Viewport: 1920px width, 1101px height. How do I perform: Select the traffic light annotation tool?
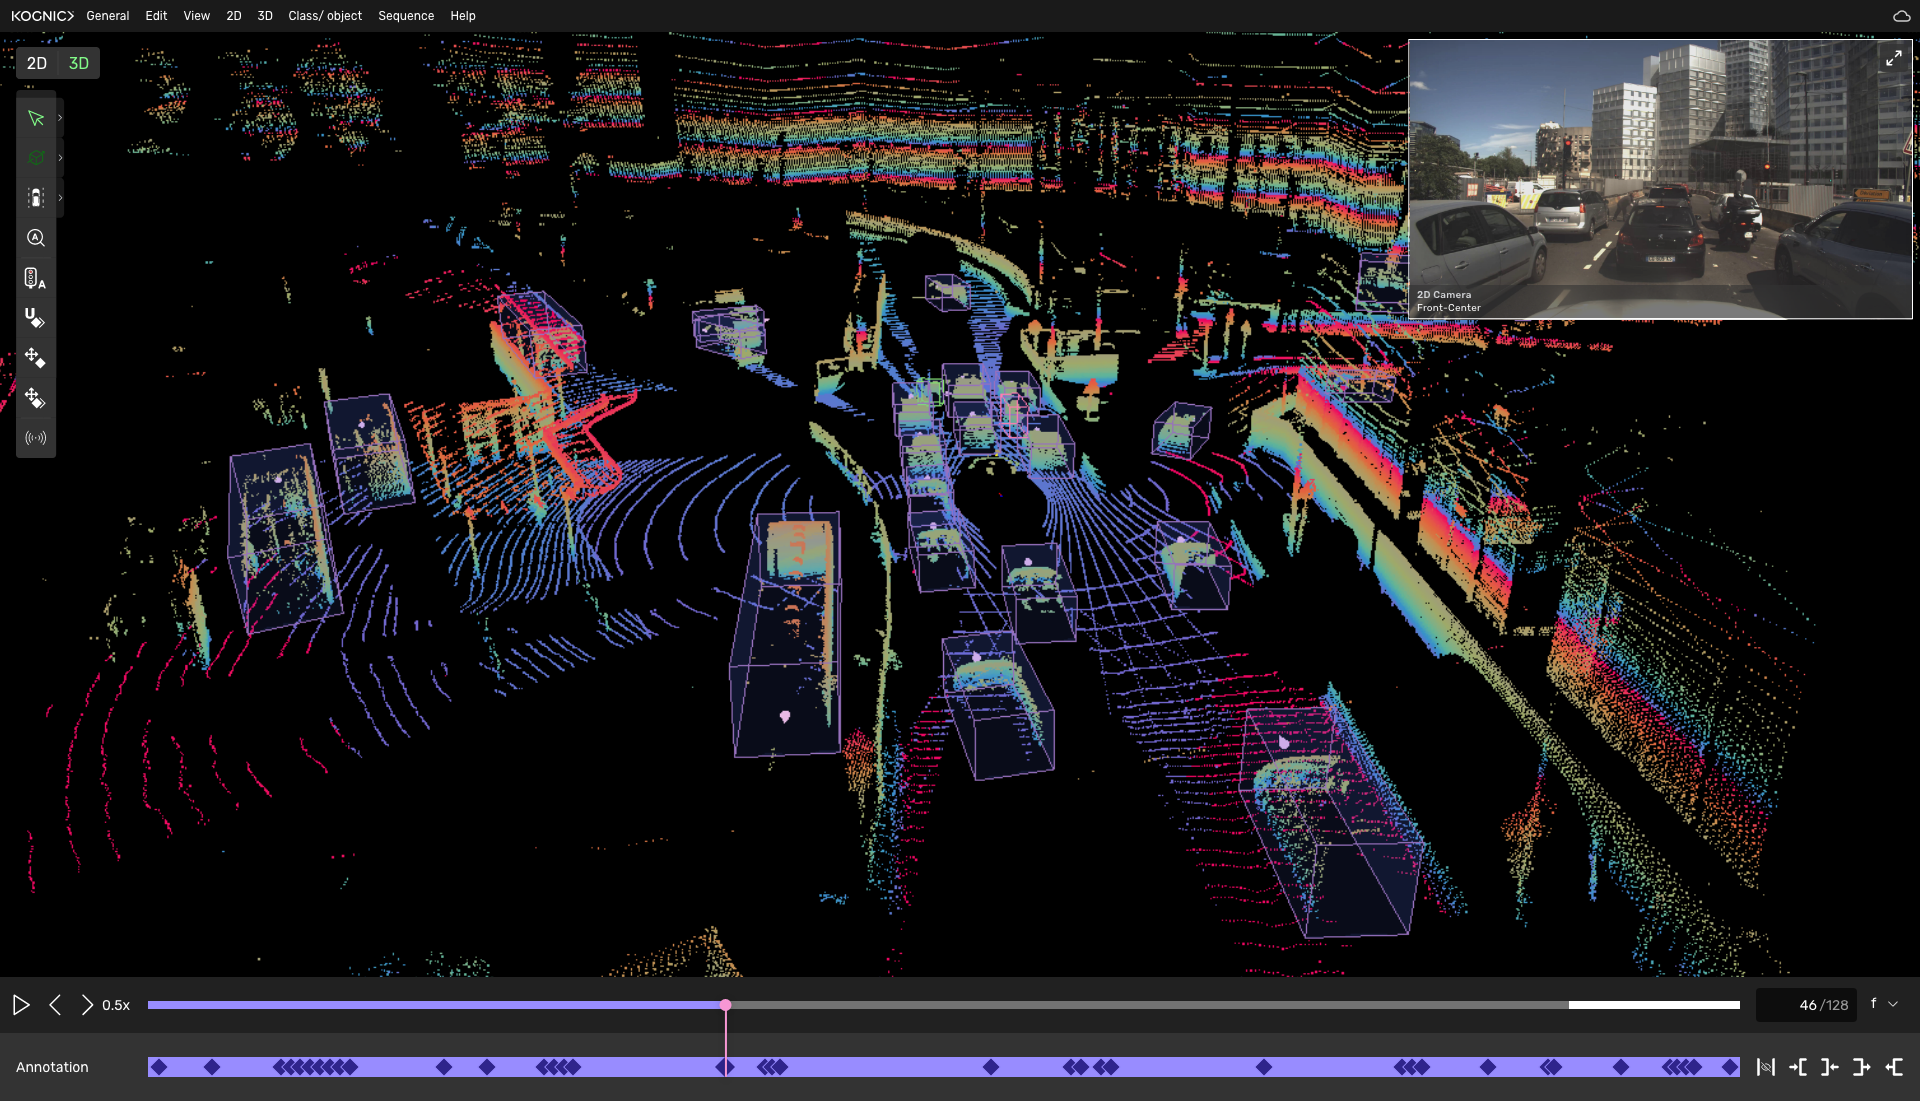[x=36, y=278]
